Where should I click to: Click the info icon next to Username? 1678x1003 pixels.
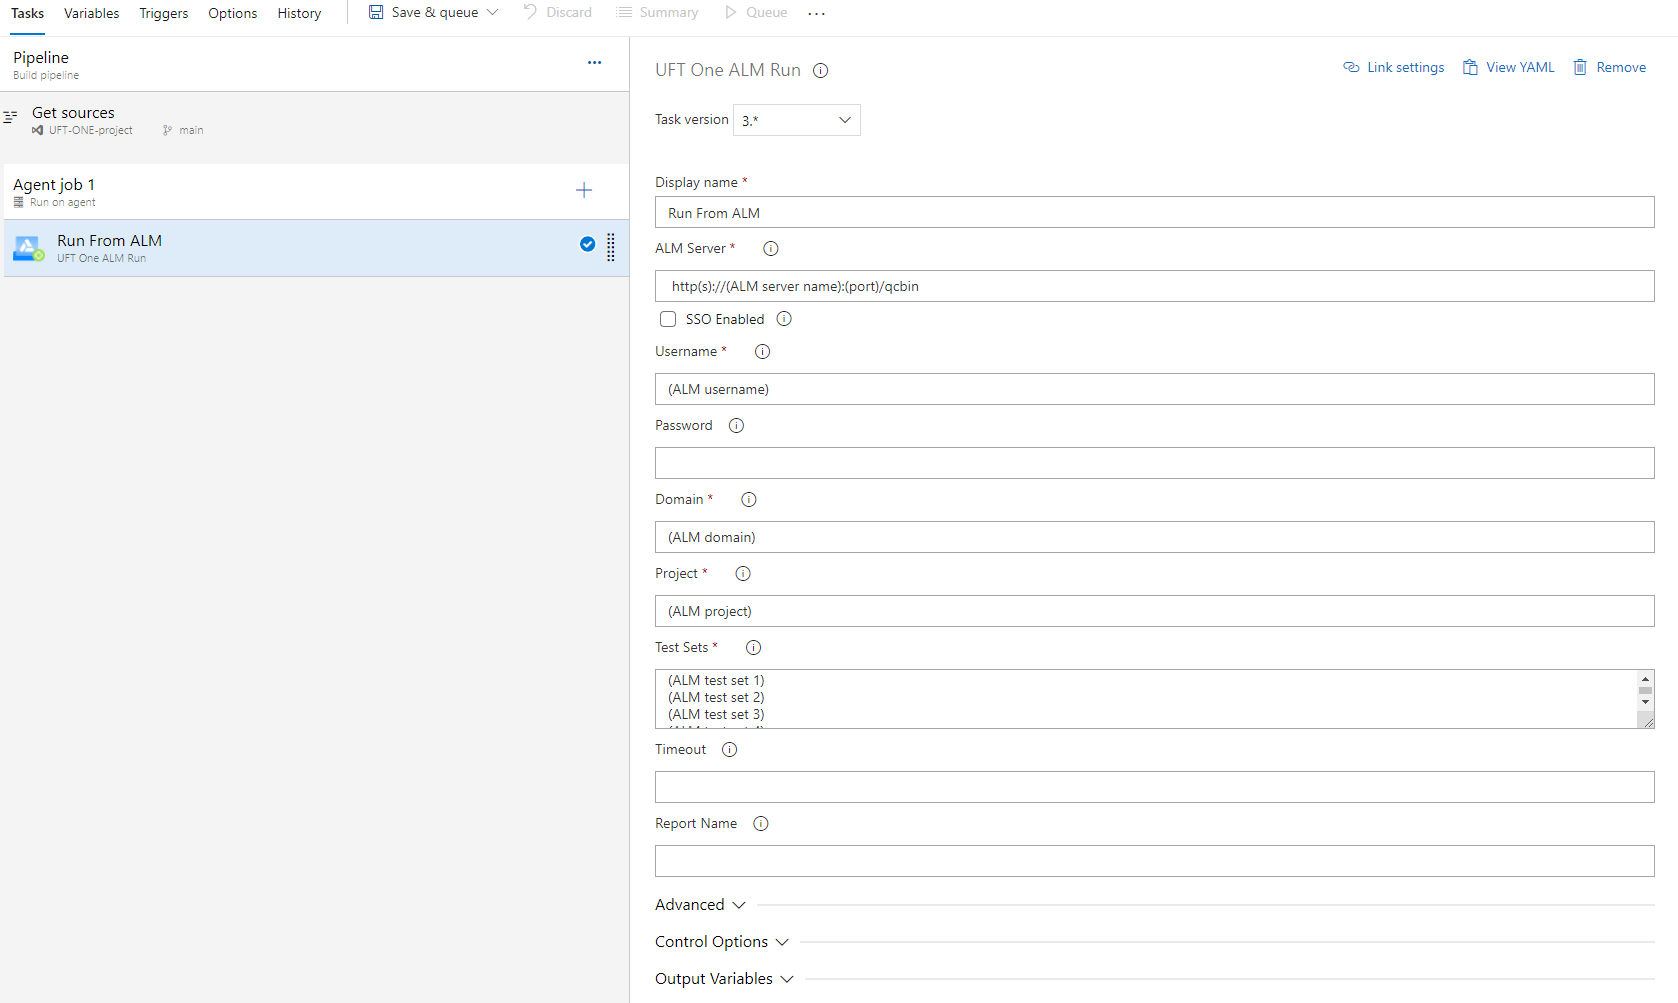click(x=762, y=352)
